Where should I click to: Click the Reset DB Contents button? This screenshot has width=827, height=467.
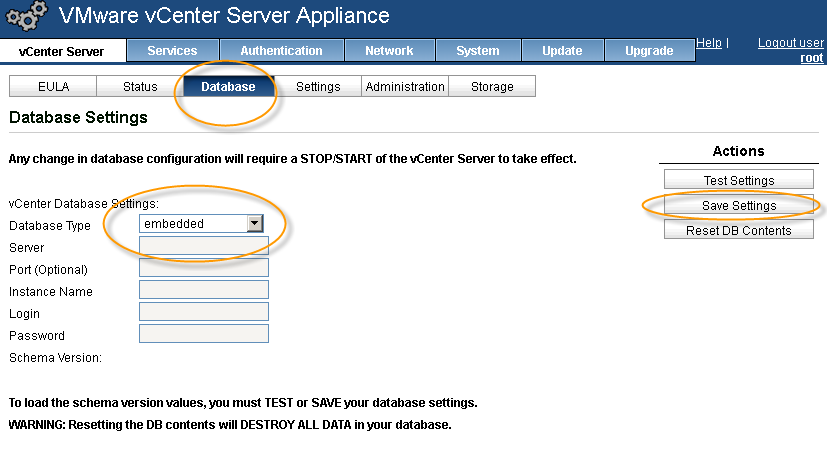tap(738, 230)
